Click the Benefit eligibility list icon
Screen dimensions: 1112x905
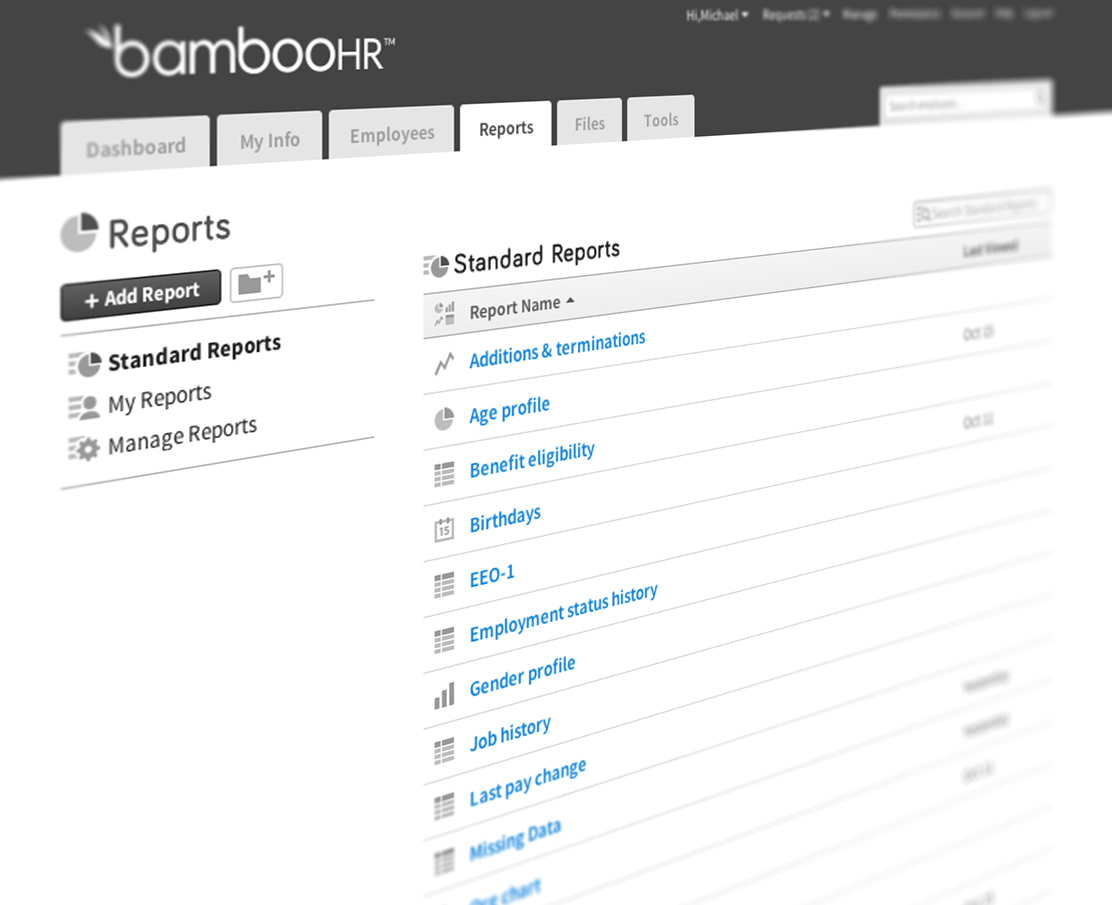tap(443, 473)
